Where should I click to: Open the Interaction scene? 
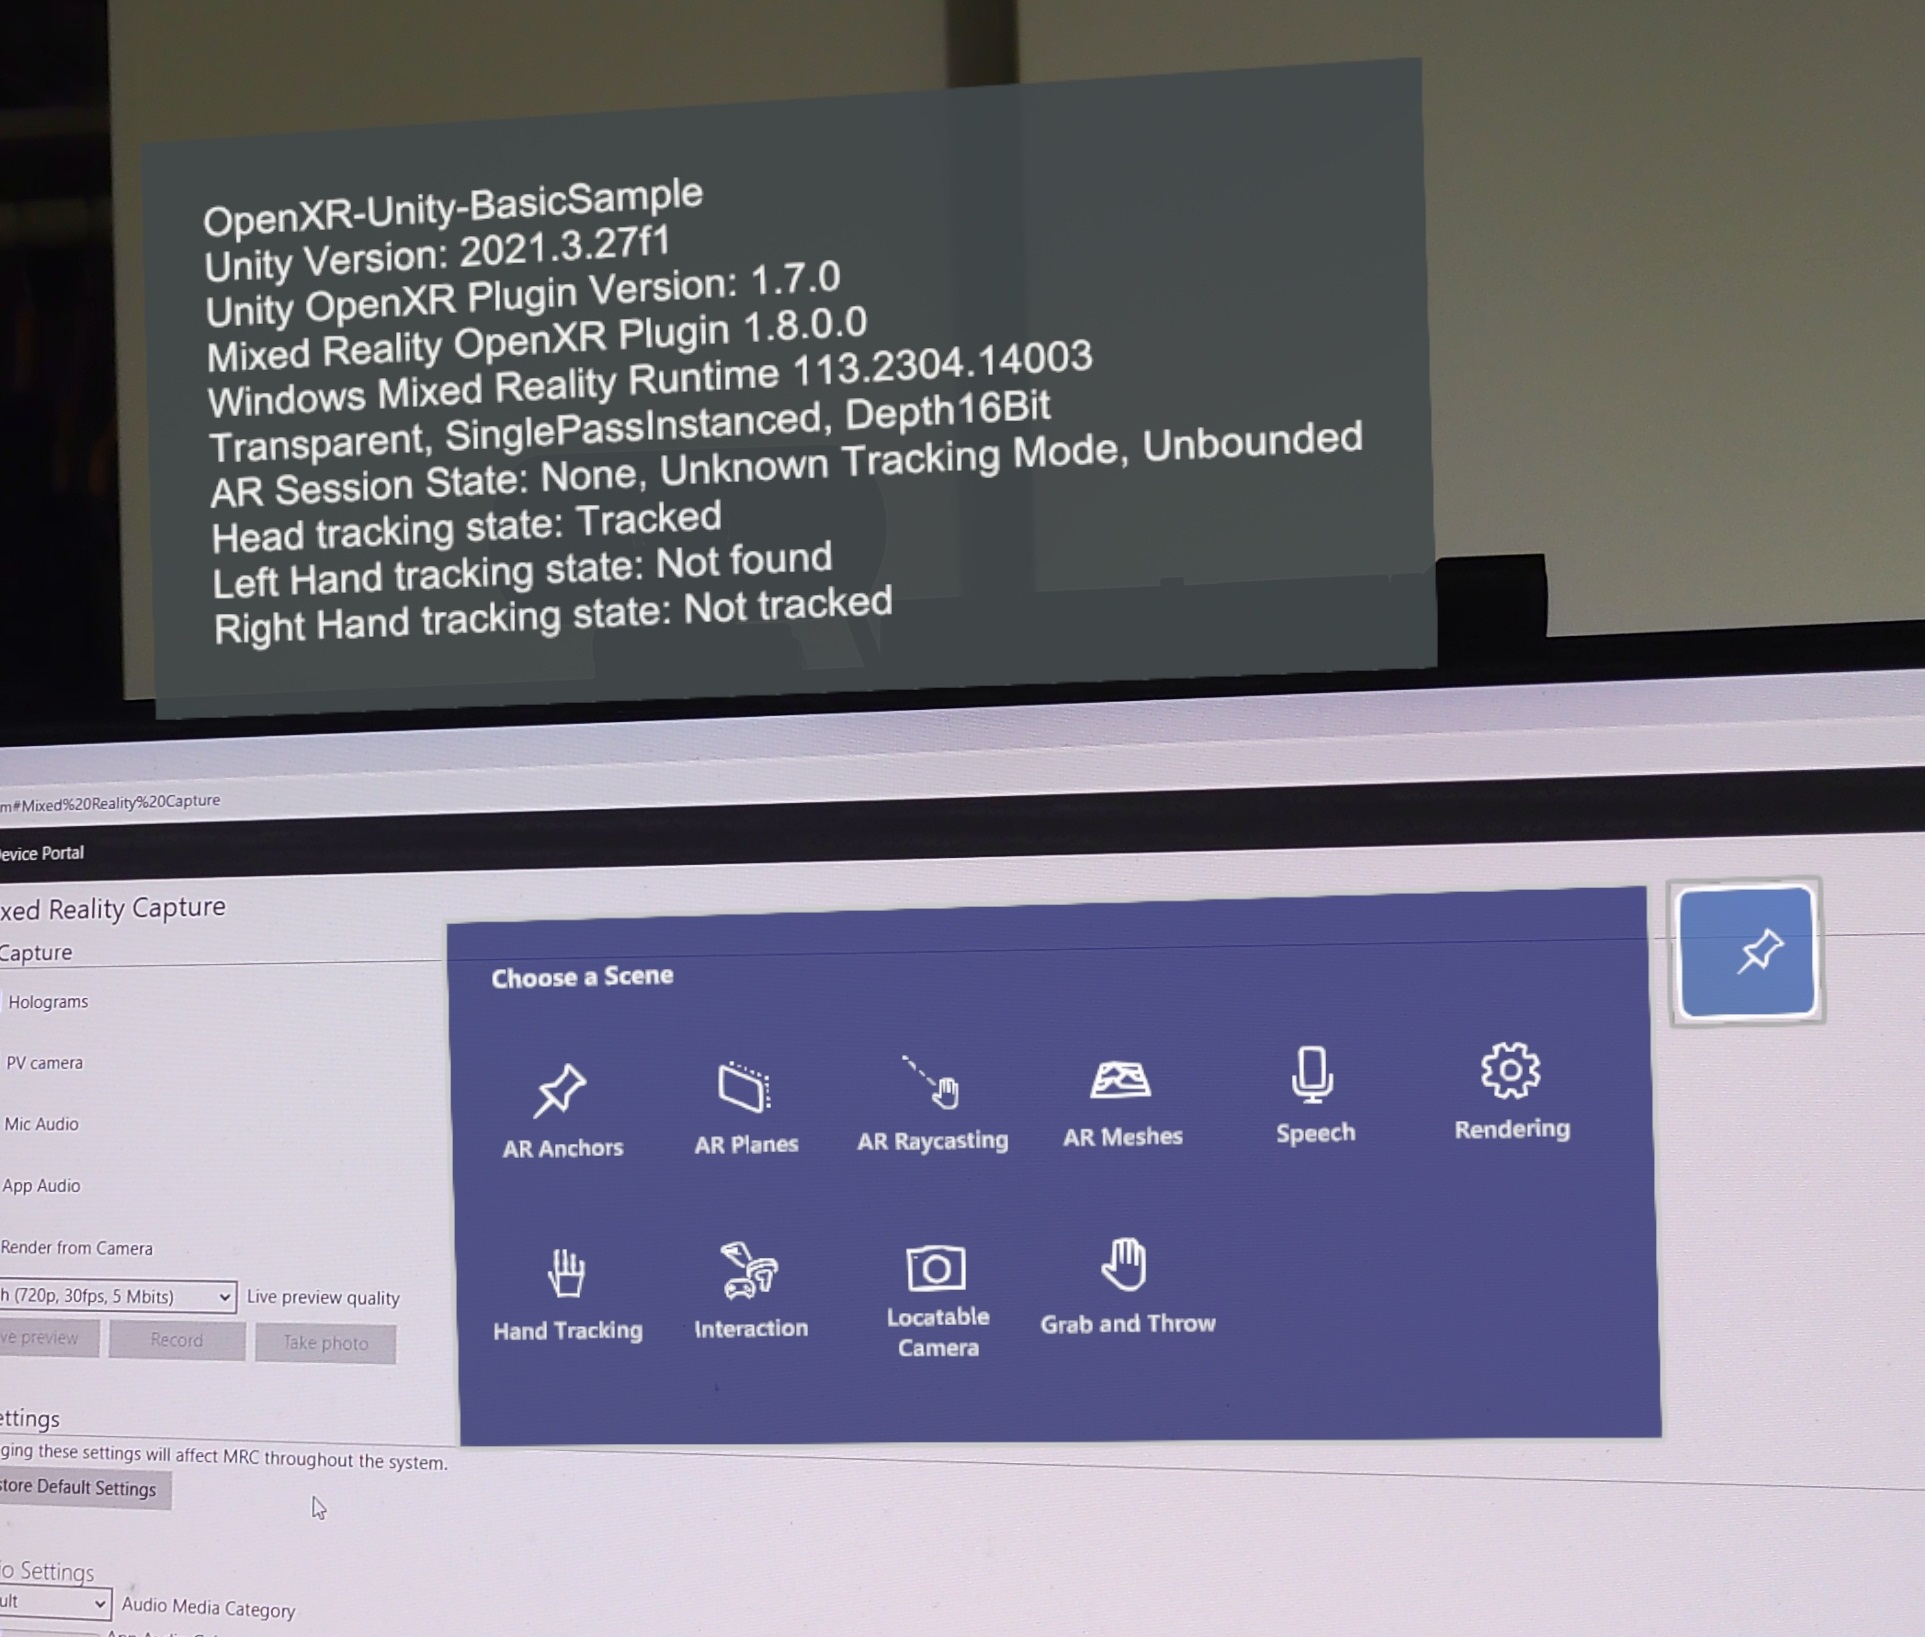[x=750, y=1291]
